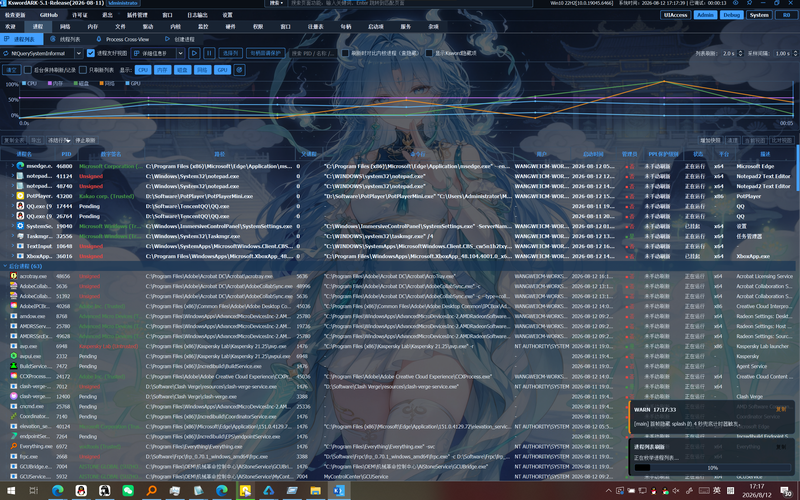
Task: Click the Everything.exe search icon
Action: point(14,446)
